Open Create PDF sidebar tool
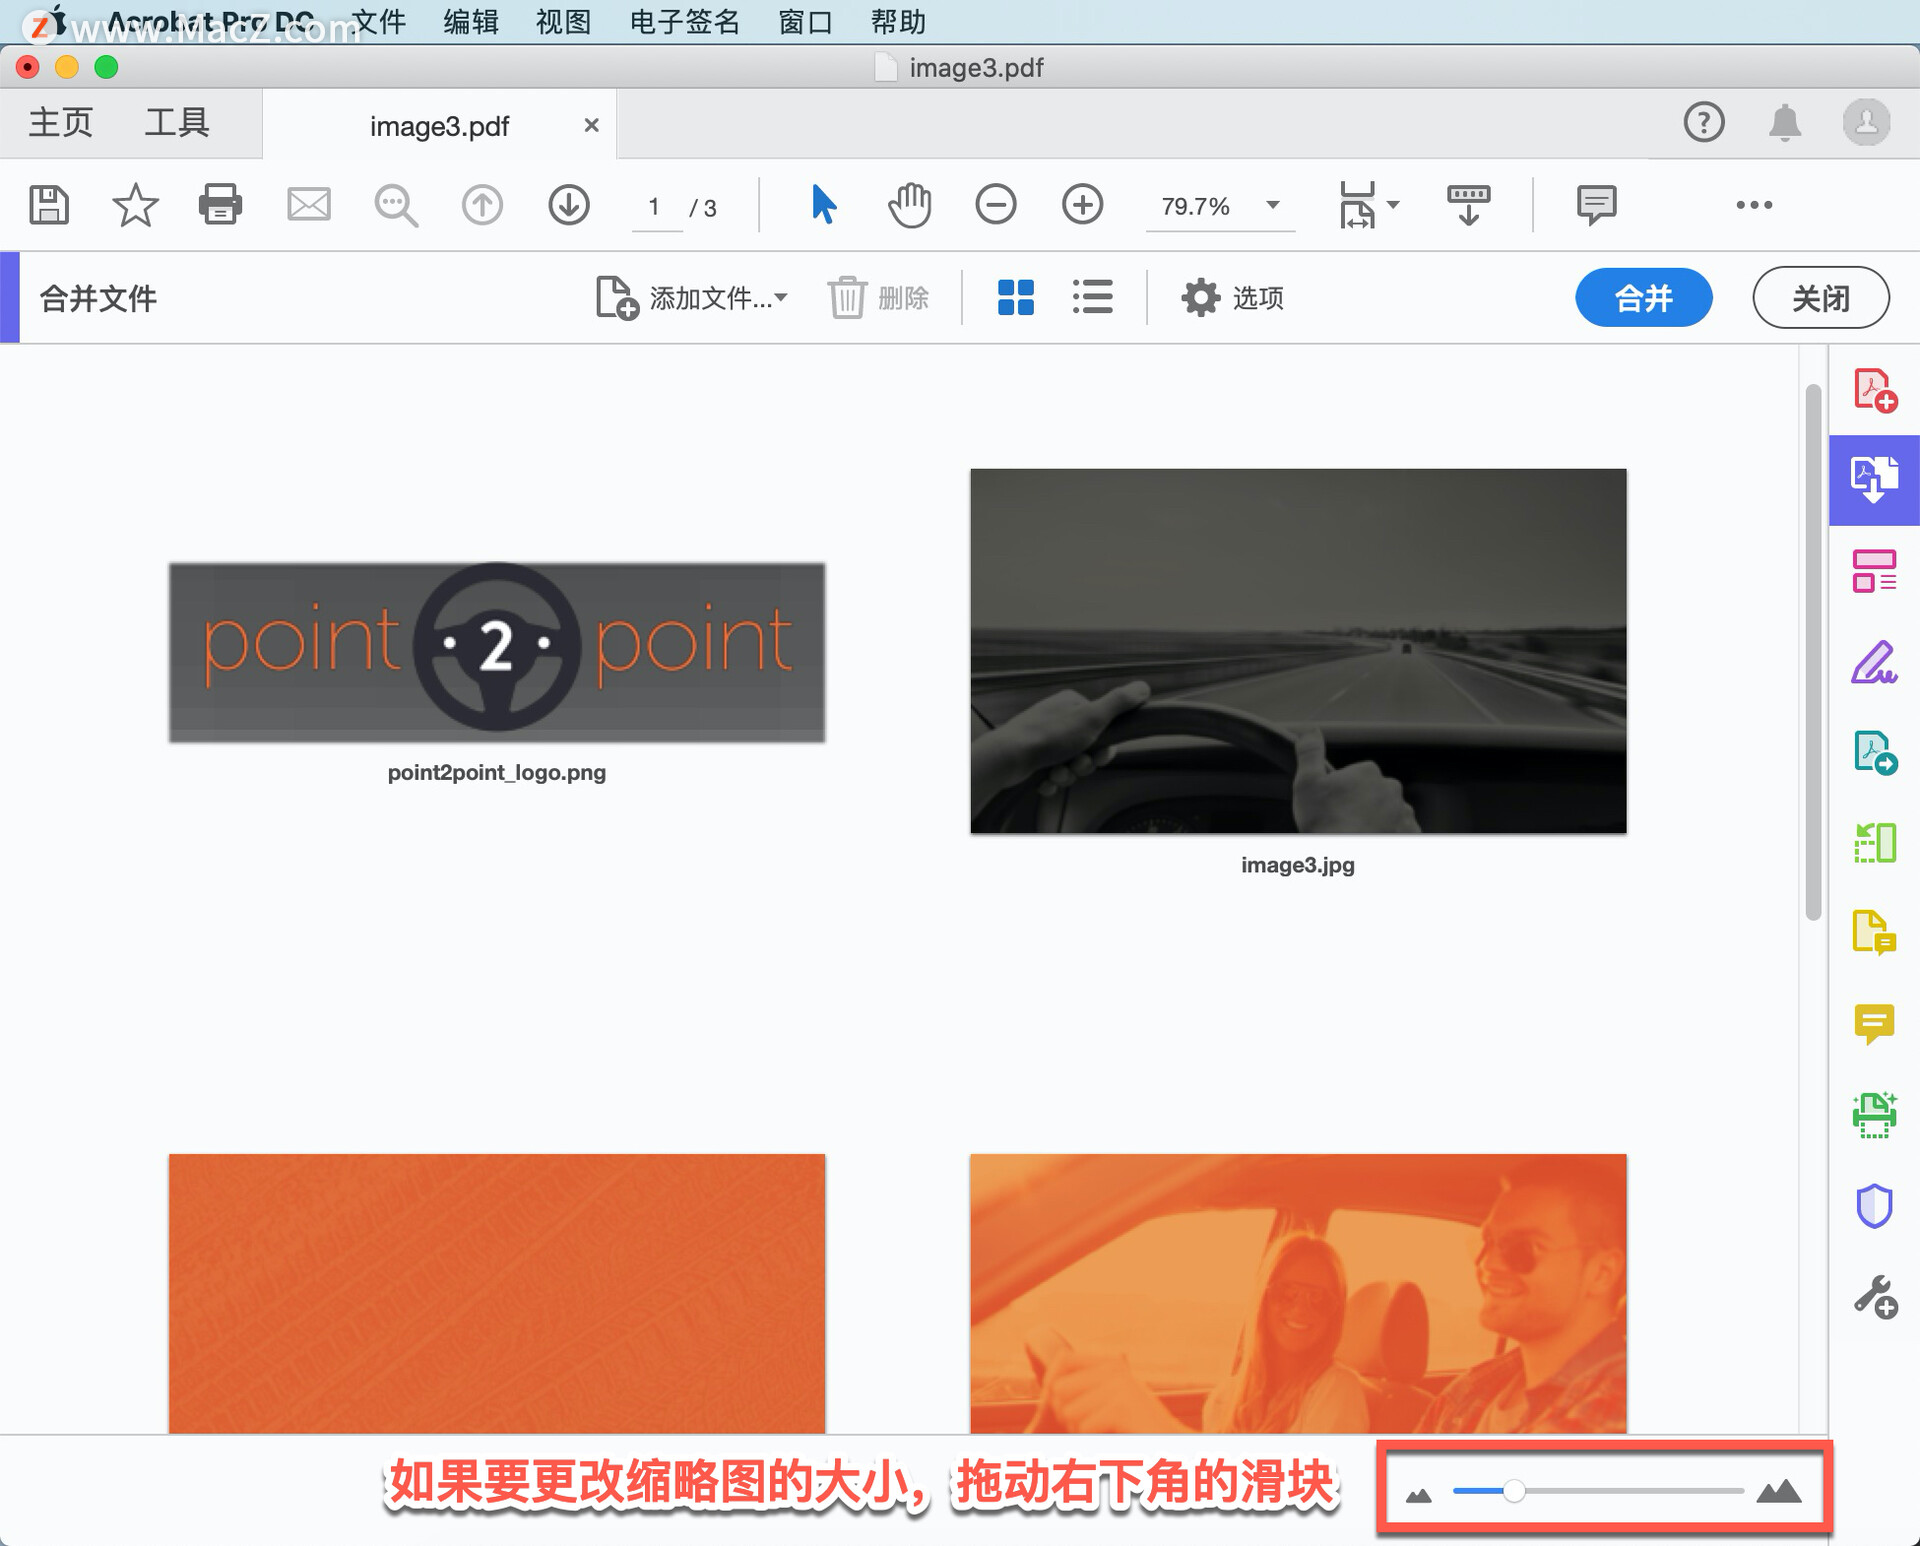The image size is (1920, 1546). click(1875, 390)
